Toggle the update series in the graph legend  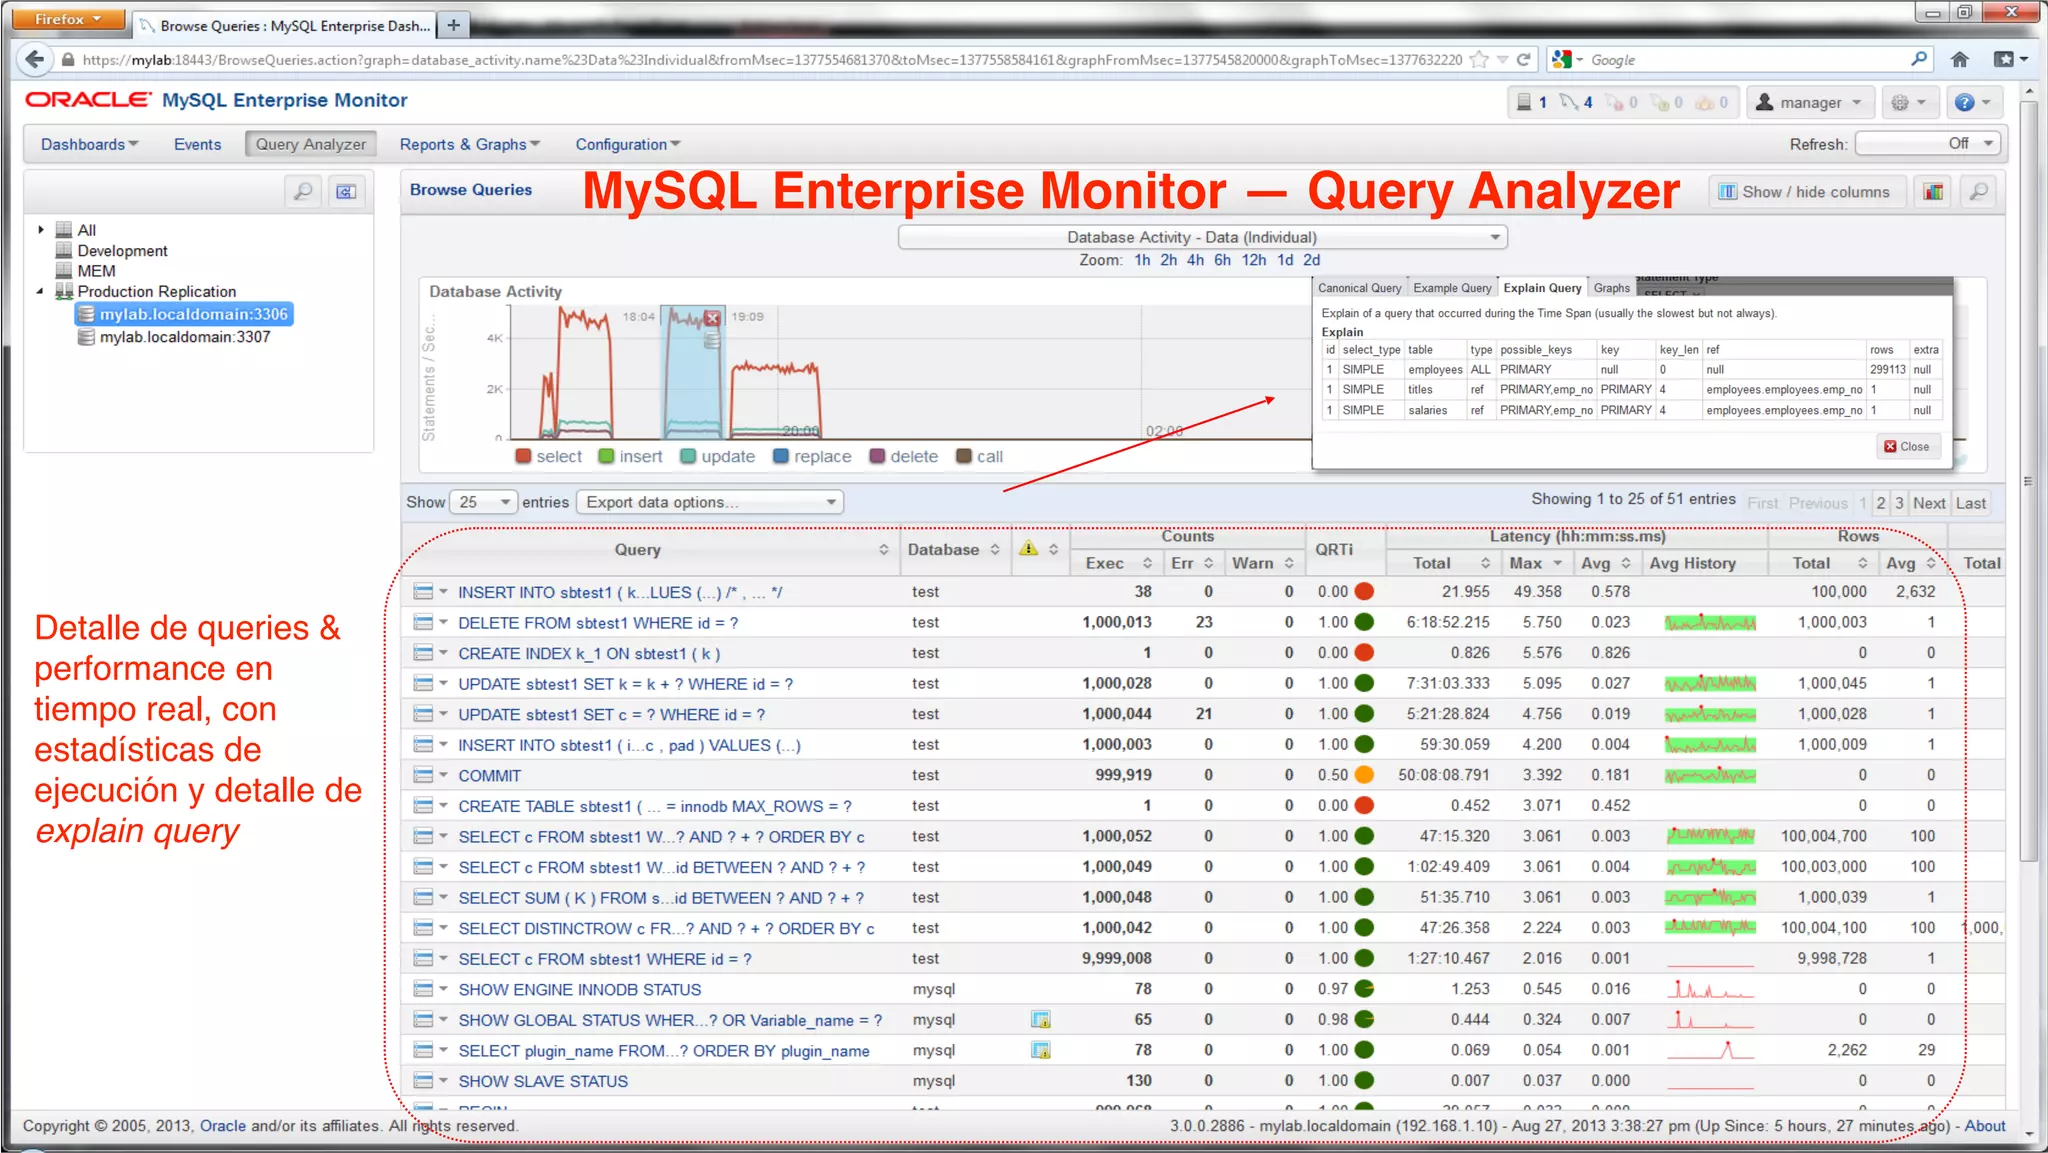pyautogui.click(x=718, y=456)
